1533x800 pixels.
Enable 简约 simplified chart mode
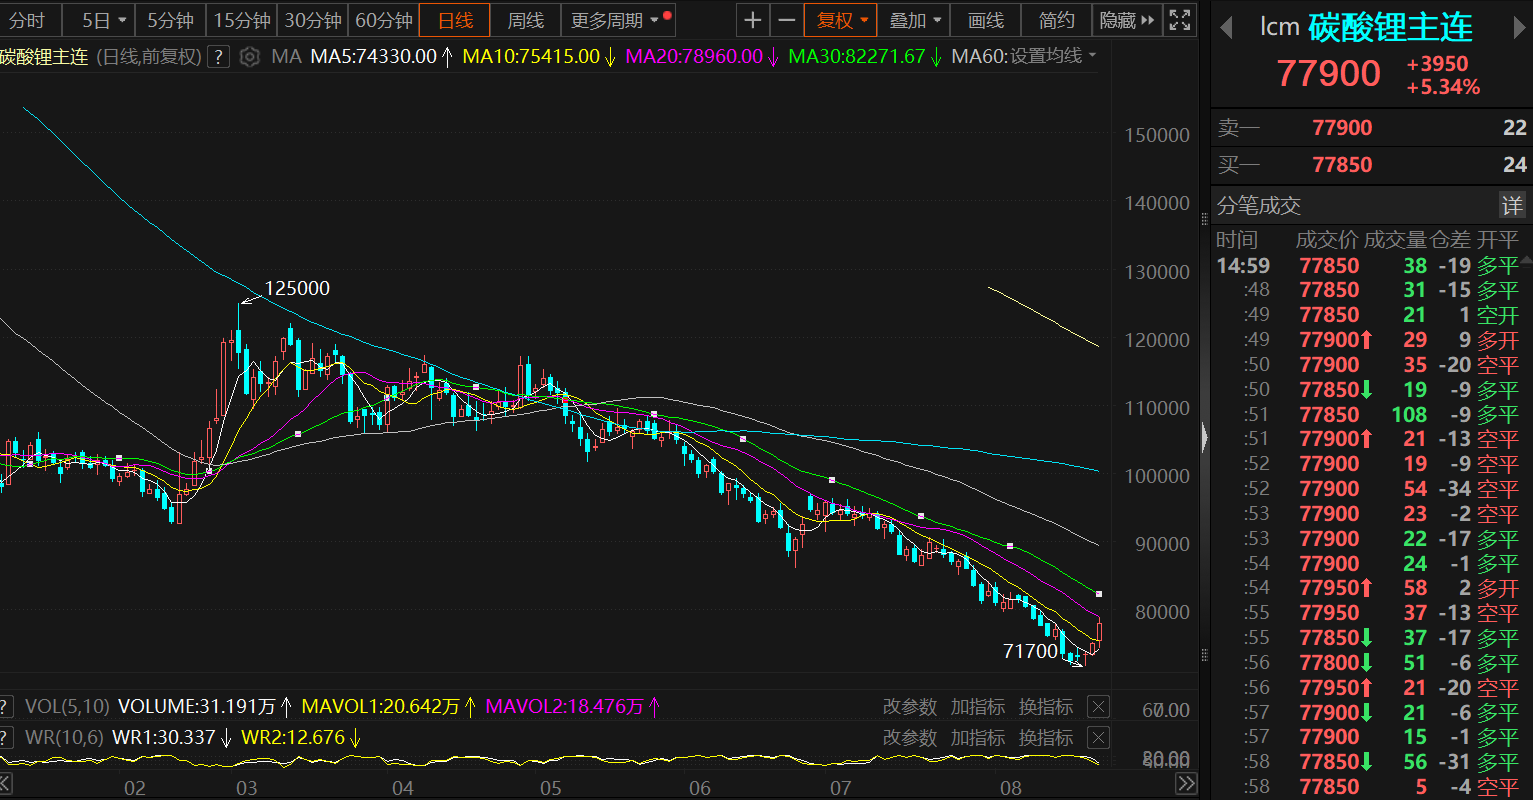click(x=1055, y=19)
